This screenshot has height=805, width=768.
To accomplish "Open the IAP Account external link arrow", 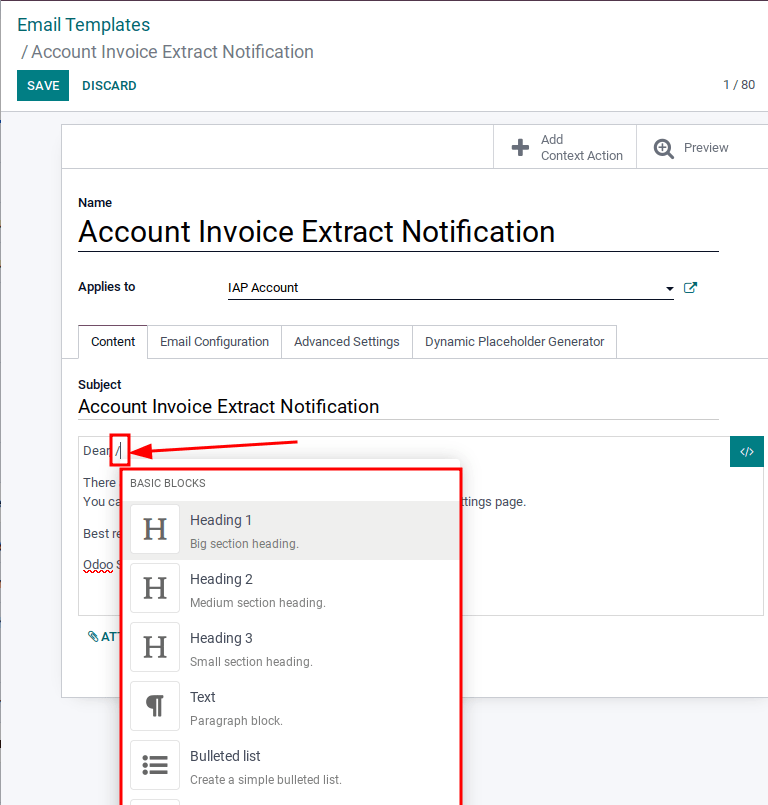I will (690, 287).
